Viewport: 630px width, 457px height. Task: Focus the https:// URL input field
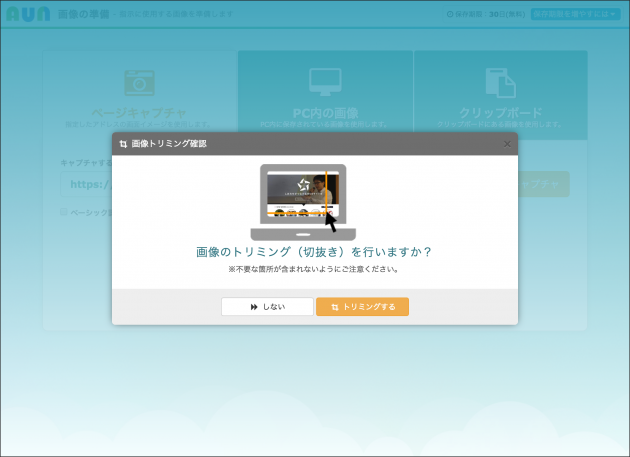pos(88,184)
